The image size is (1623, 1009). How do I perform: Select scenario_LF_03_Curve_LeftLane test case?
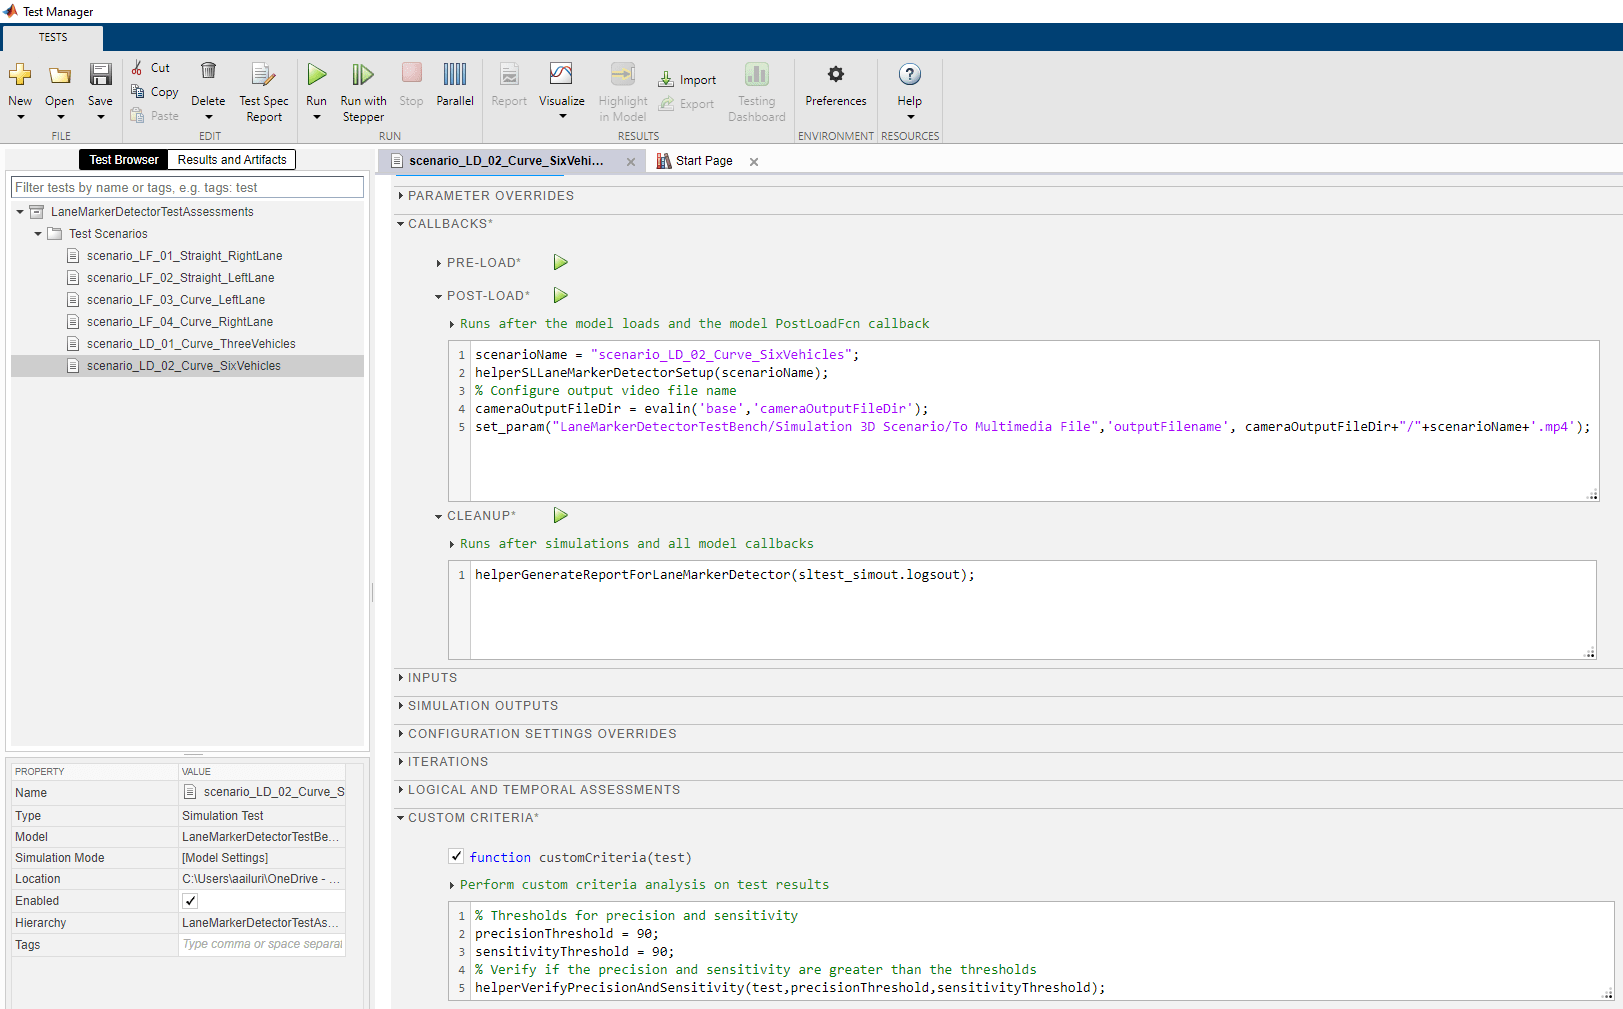[175, 300]
